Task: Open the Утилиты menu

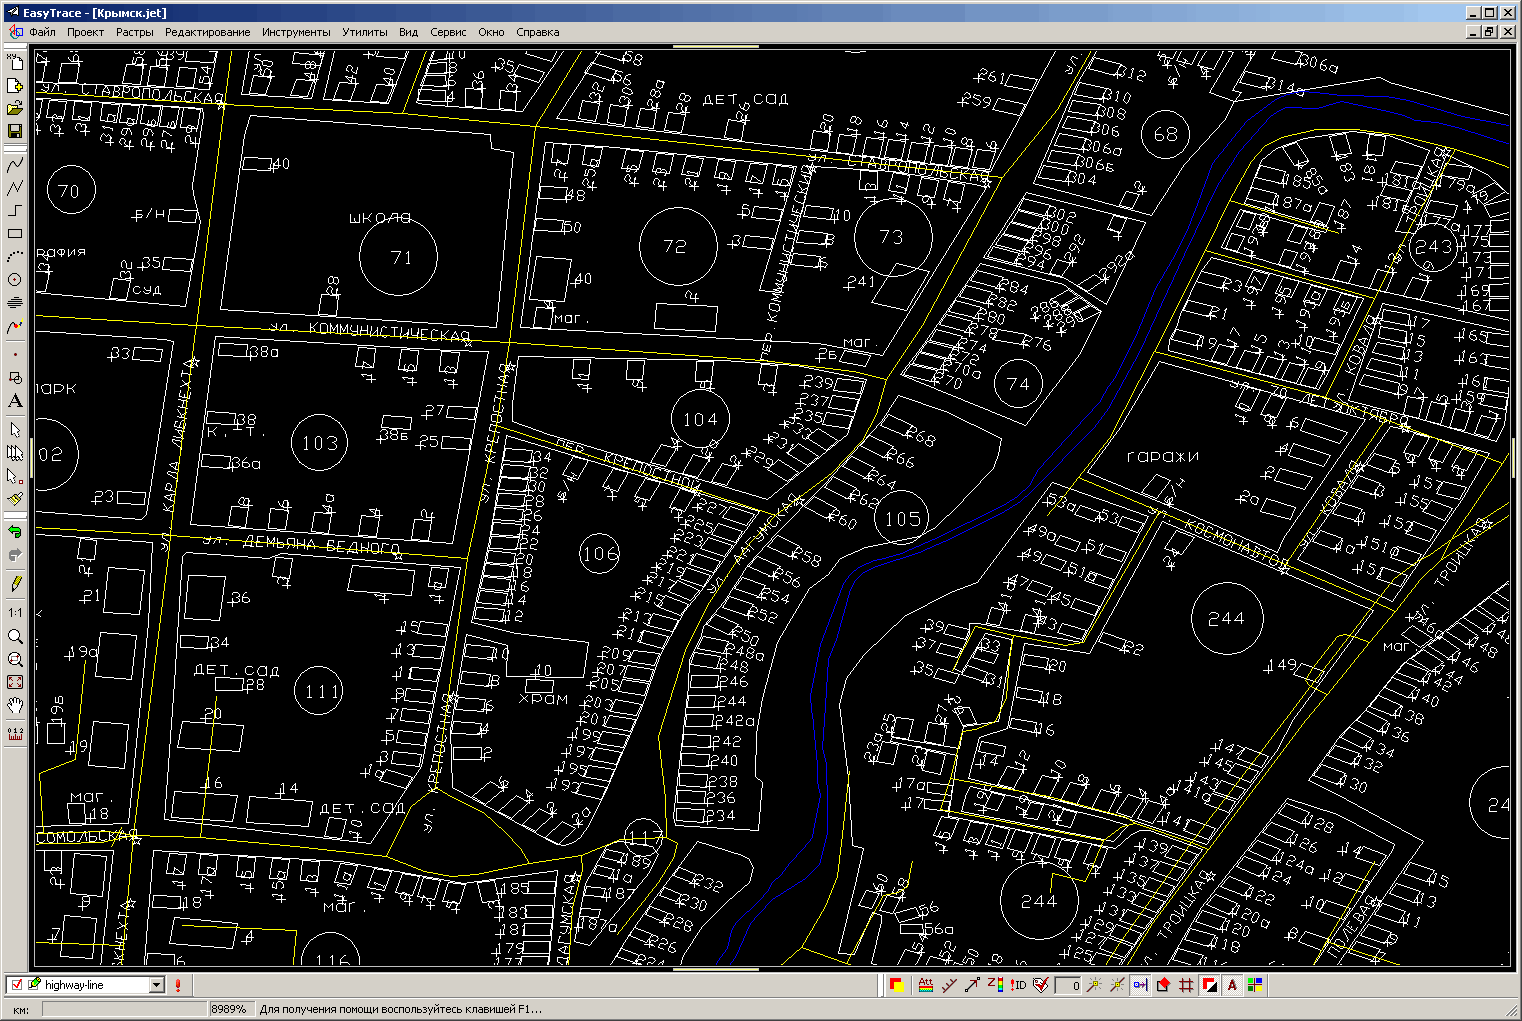Action: [364, 32]
